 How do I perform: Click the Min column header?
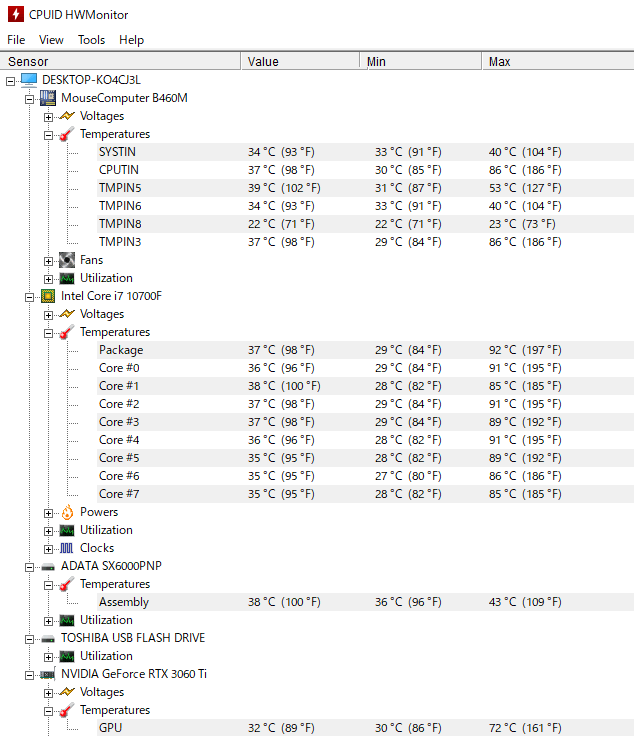tap(421, 62)
